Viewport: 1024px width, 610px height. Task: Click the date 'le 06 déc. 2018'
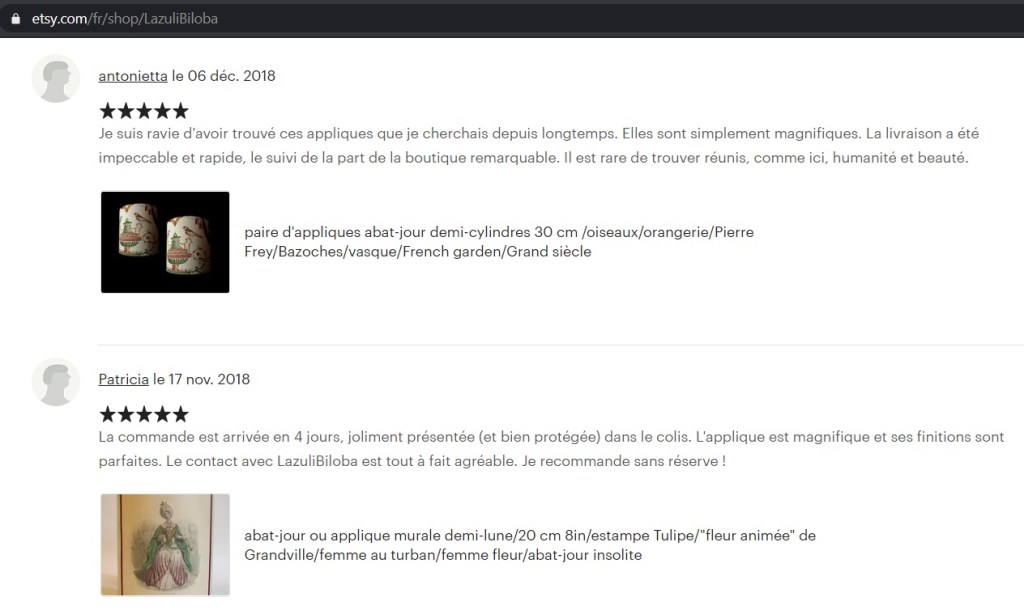(223, 76)
